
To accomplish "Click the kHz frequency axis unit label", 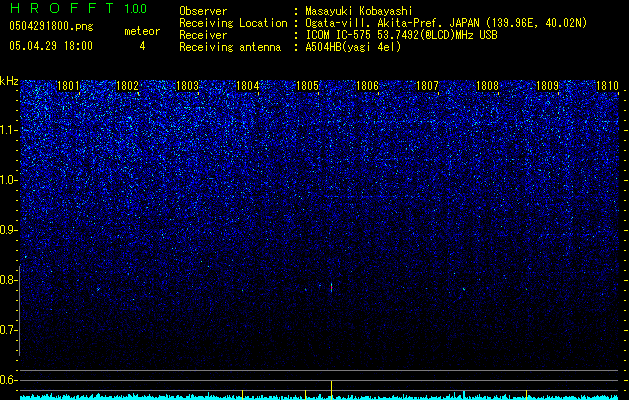I will pyautogui.click(x=9, y=81).
